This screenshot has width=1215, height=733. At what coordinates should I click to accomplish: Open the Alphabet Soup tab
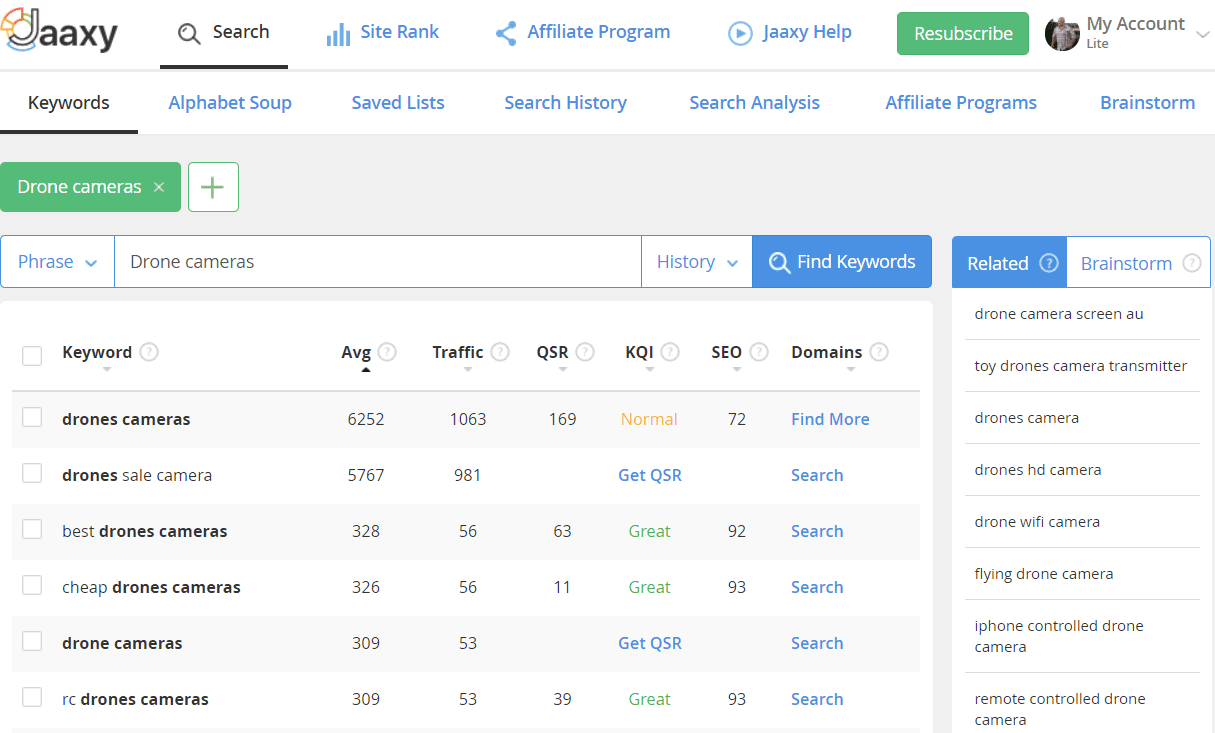coord(230,102)
